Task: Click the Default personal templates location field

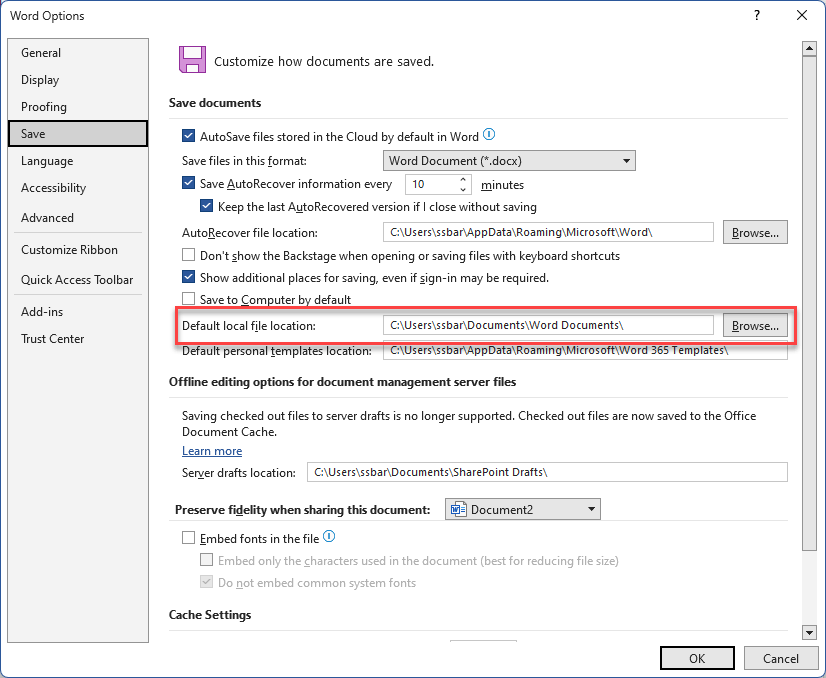Action: pos(585,350)
